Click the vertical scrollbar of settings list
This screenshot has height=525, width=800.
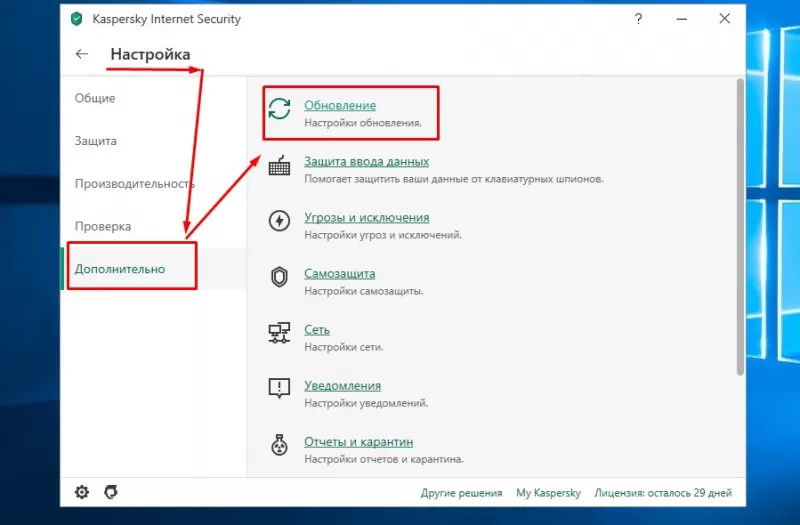pyautogui.click(x=740, y=227)
